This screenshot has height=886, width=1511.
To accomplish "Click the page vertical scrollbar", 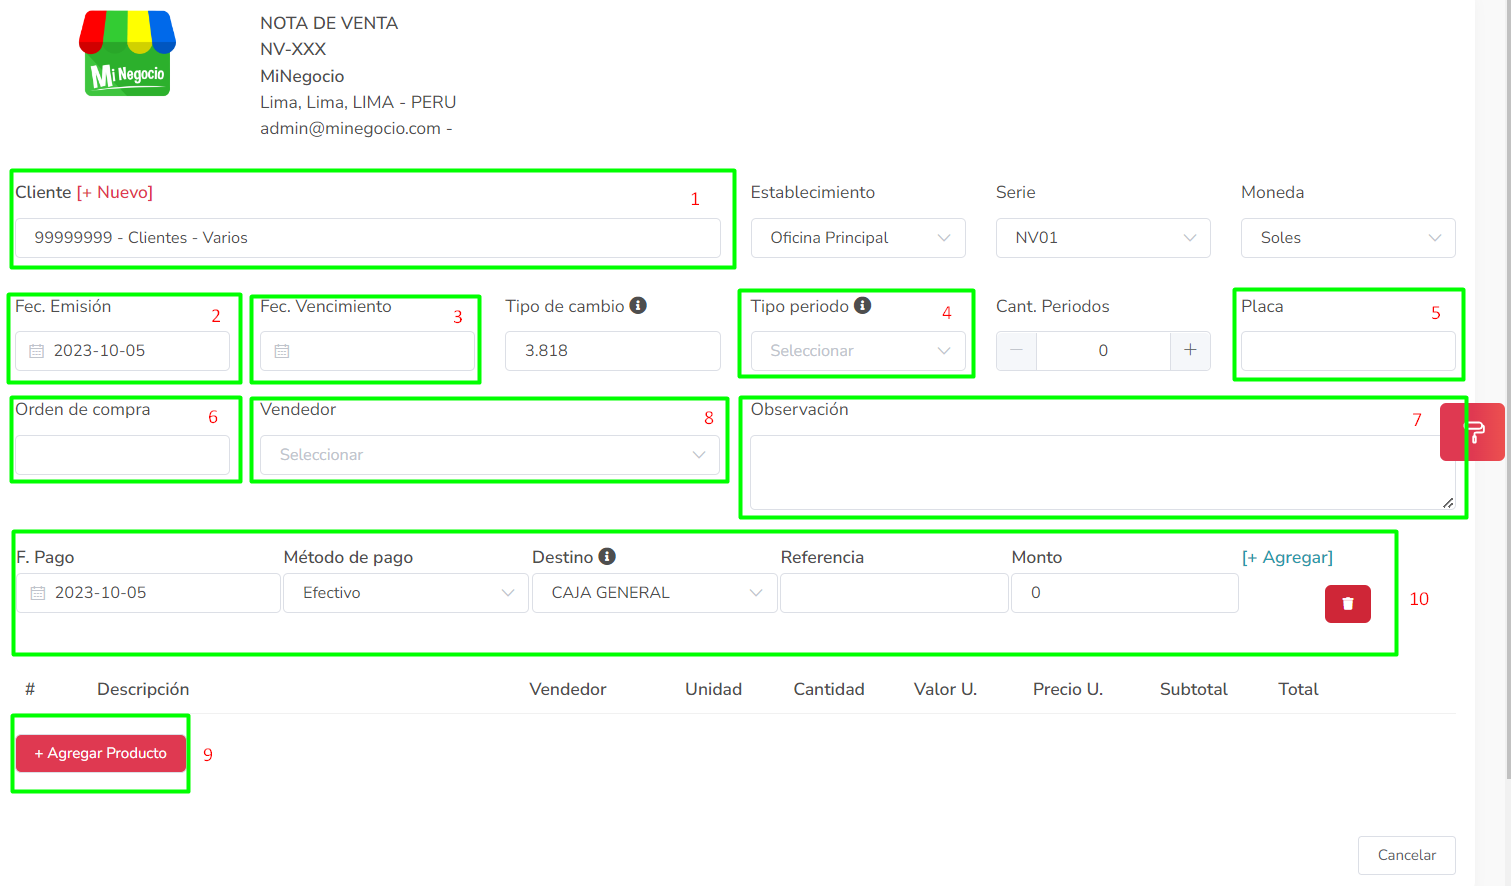I will click(x=1507, y=390).
